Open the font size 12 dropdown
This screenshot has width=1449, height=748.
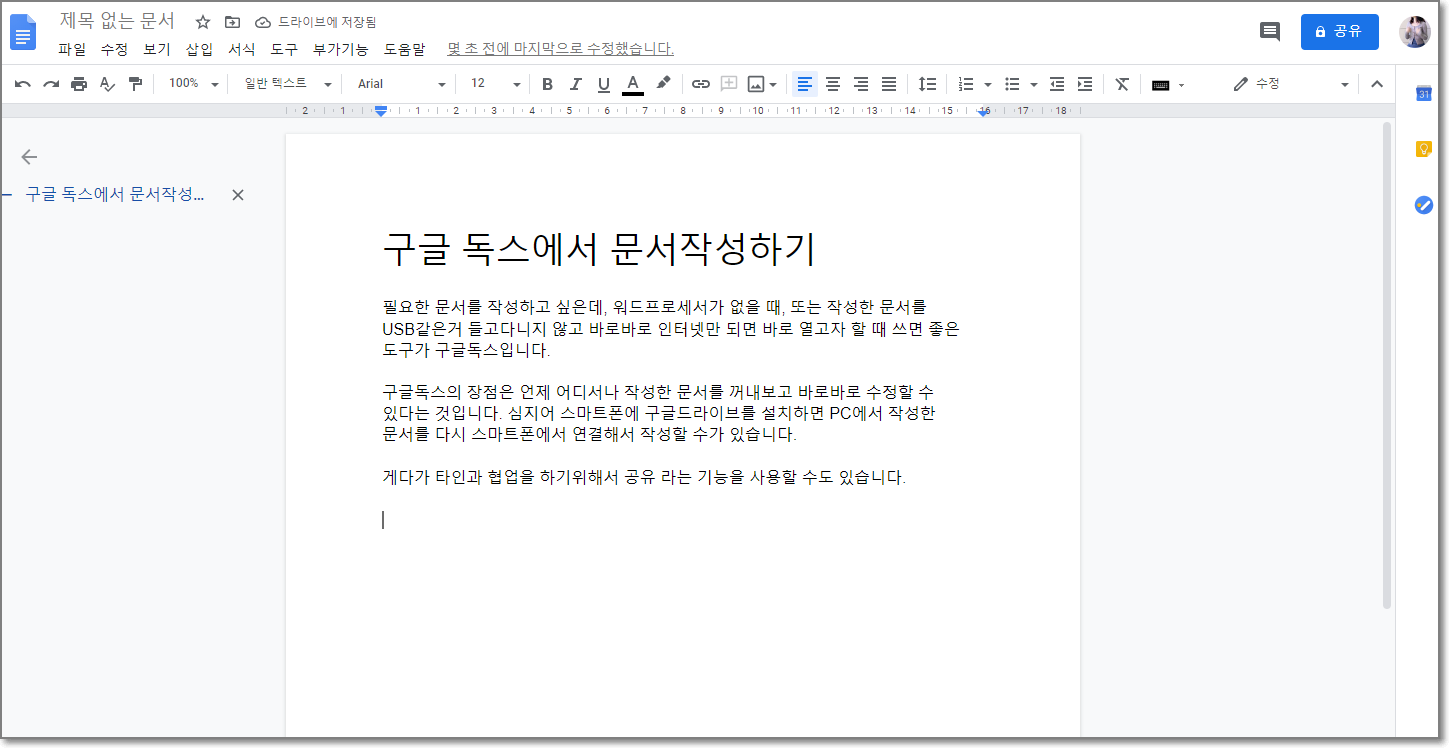(496, 84)
